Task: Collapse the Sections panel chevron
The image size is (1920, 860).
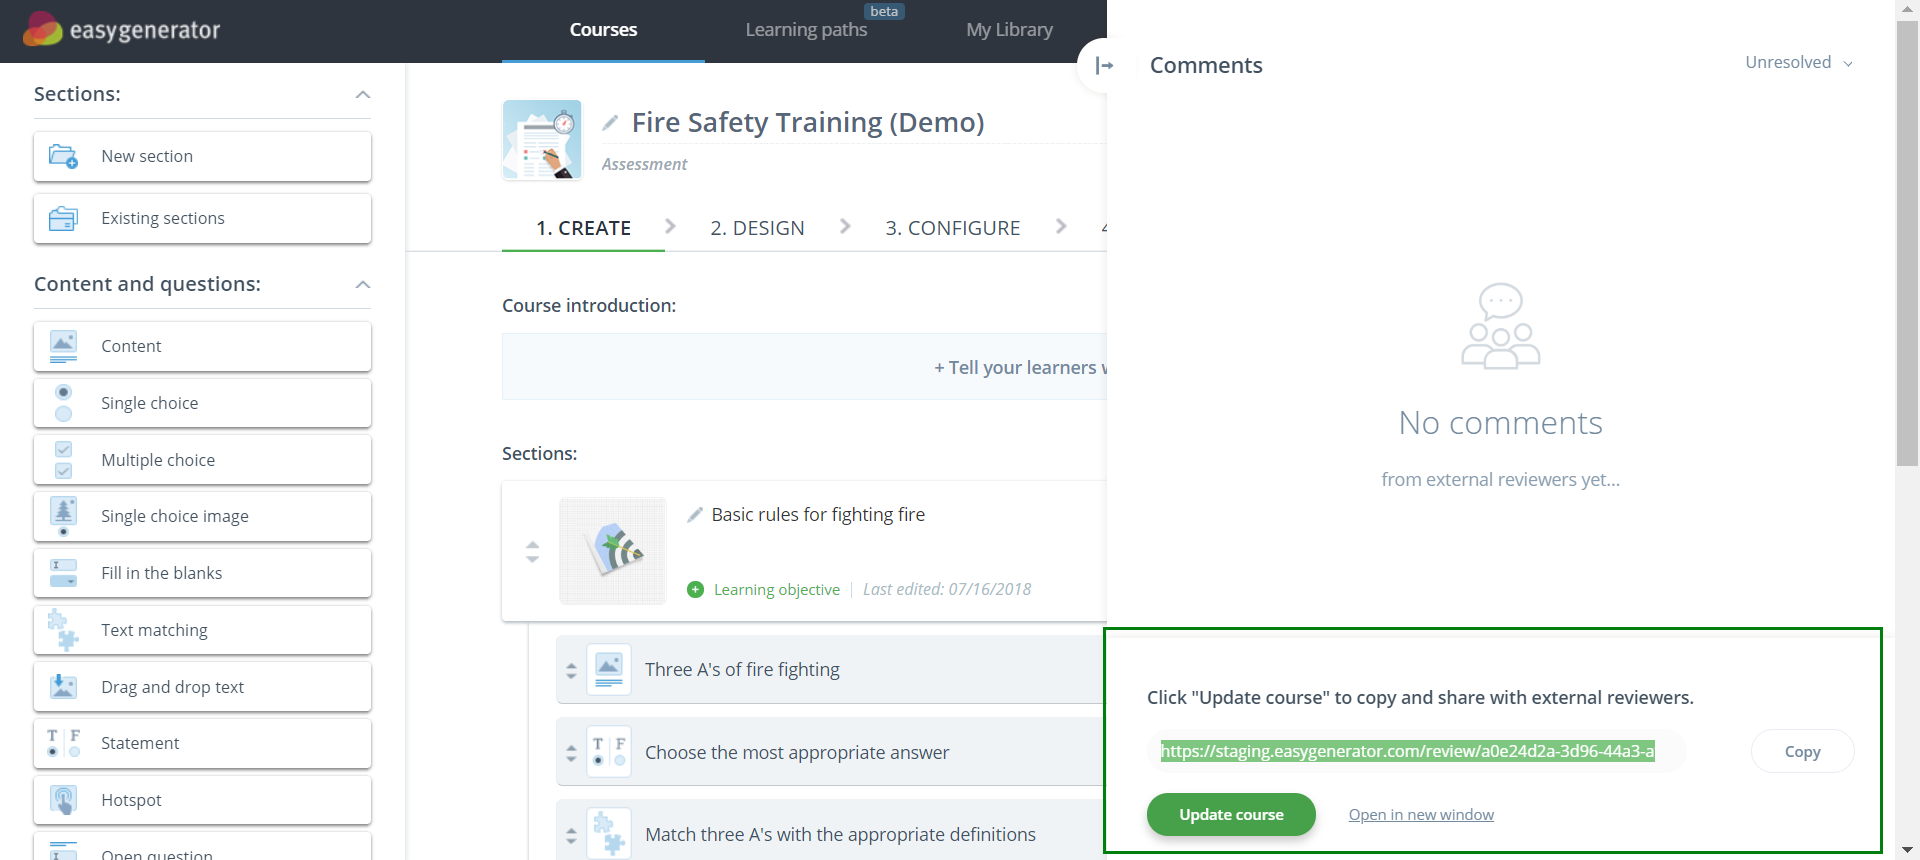Action: (x=363, y=95)
